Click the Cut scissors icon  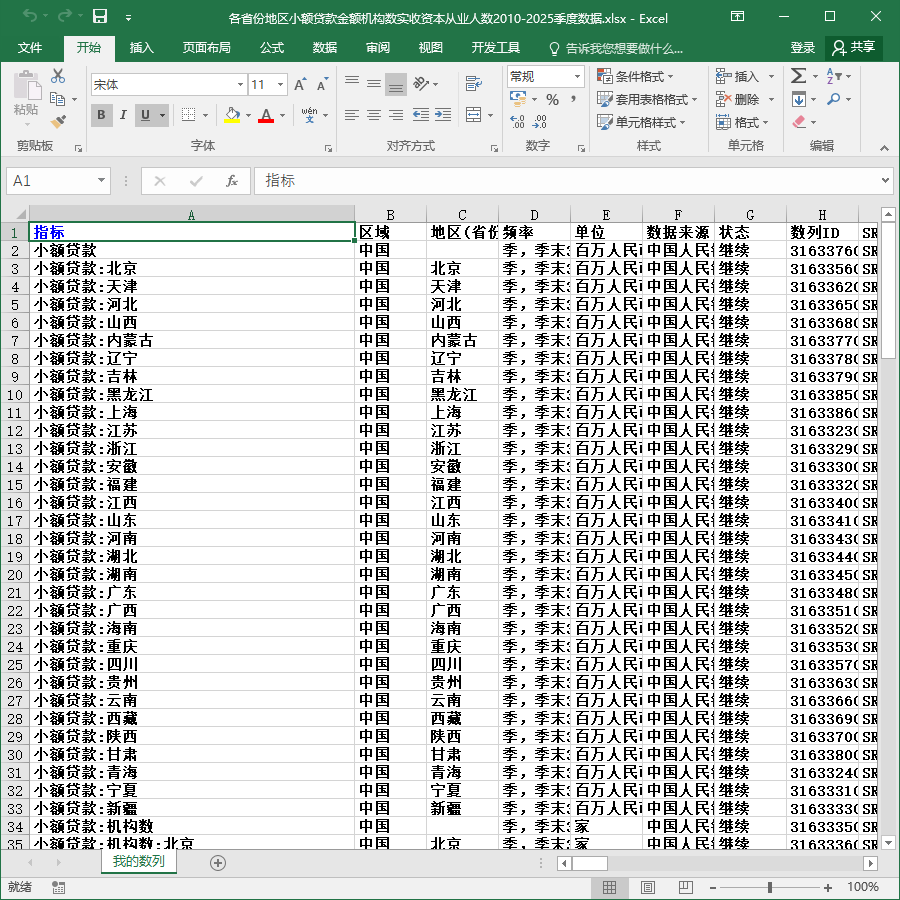click(x=58, y=76)
